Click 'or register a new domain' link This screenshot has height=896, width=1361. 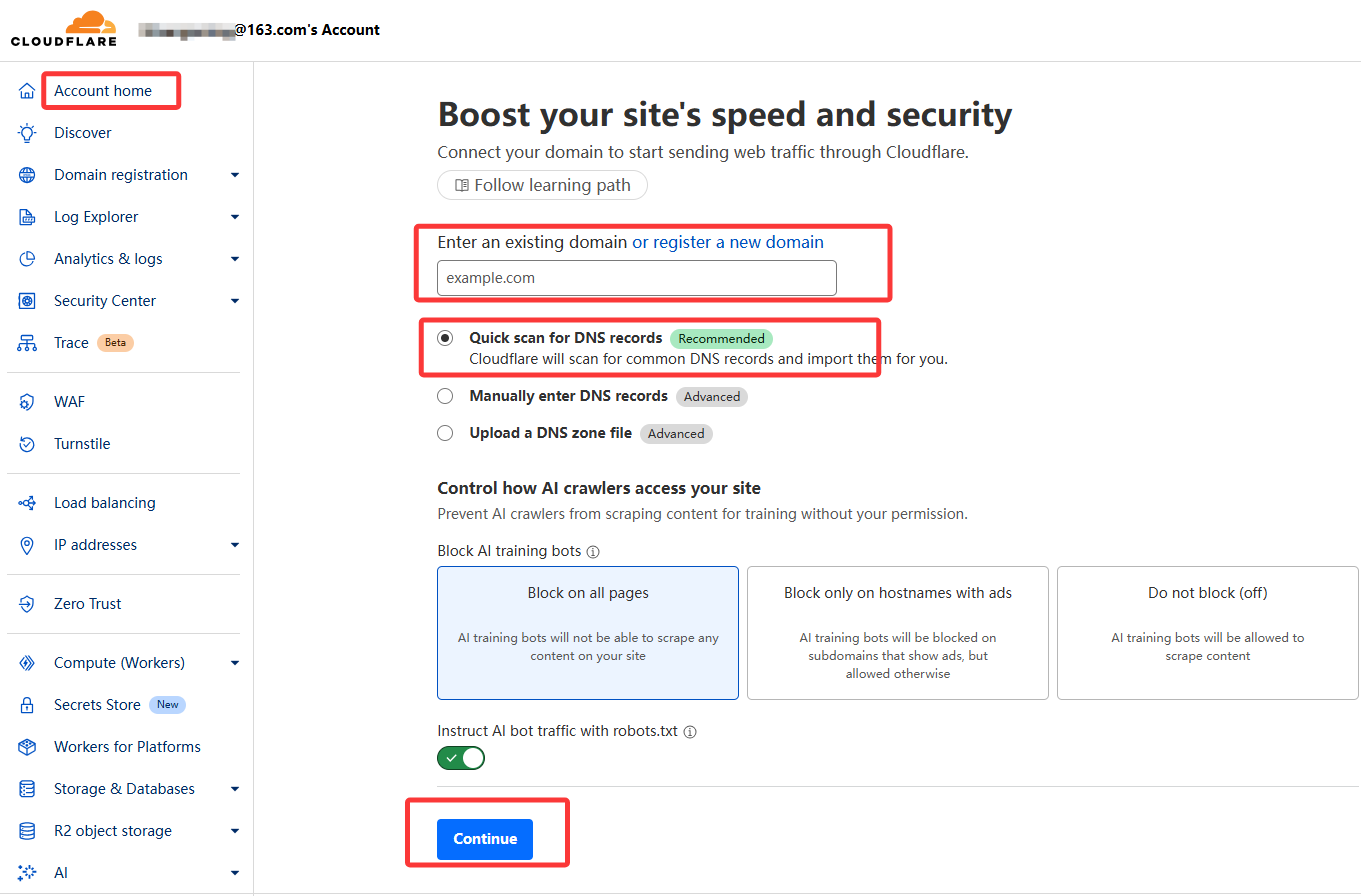pyautogui.click(x=728, y=242)
